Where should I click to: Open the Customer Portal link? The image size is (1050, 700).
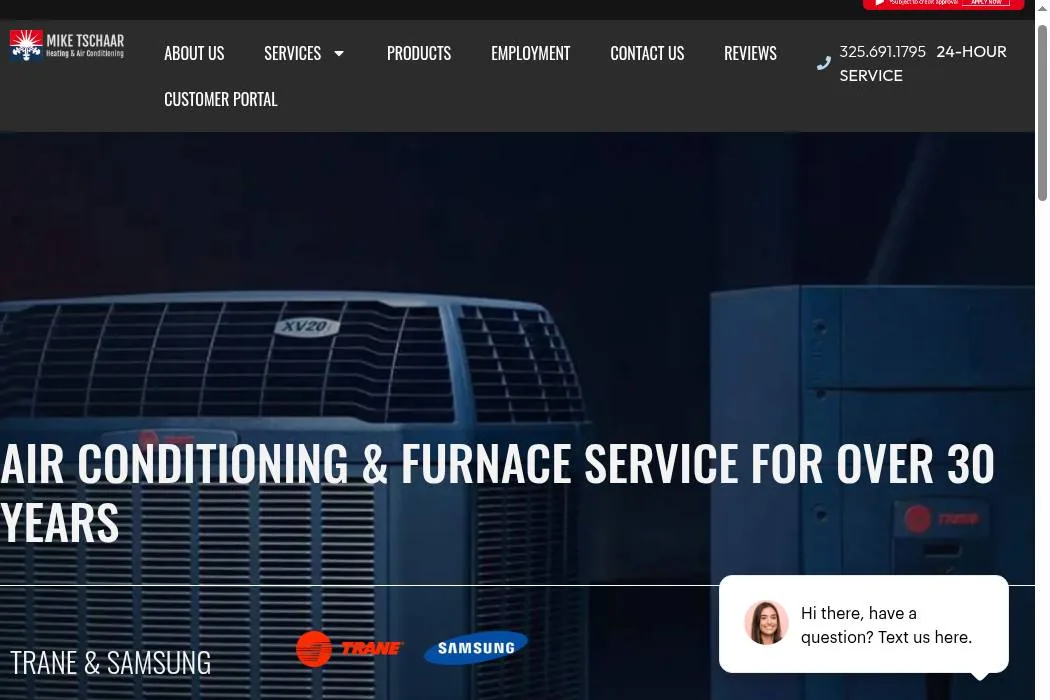[221, 100]
